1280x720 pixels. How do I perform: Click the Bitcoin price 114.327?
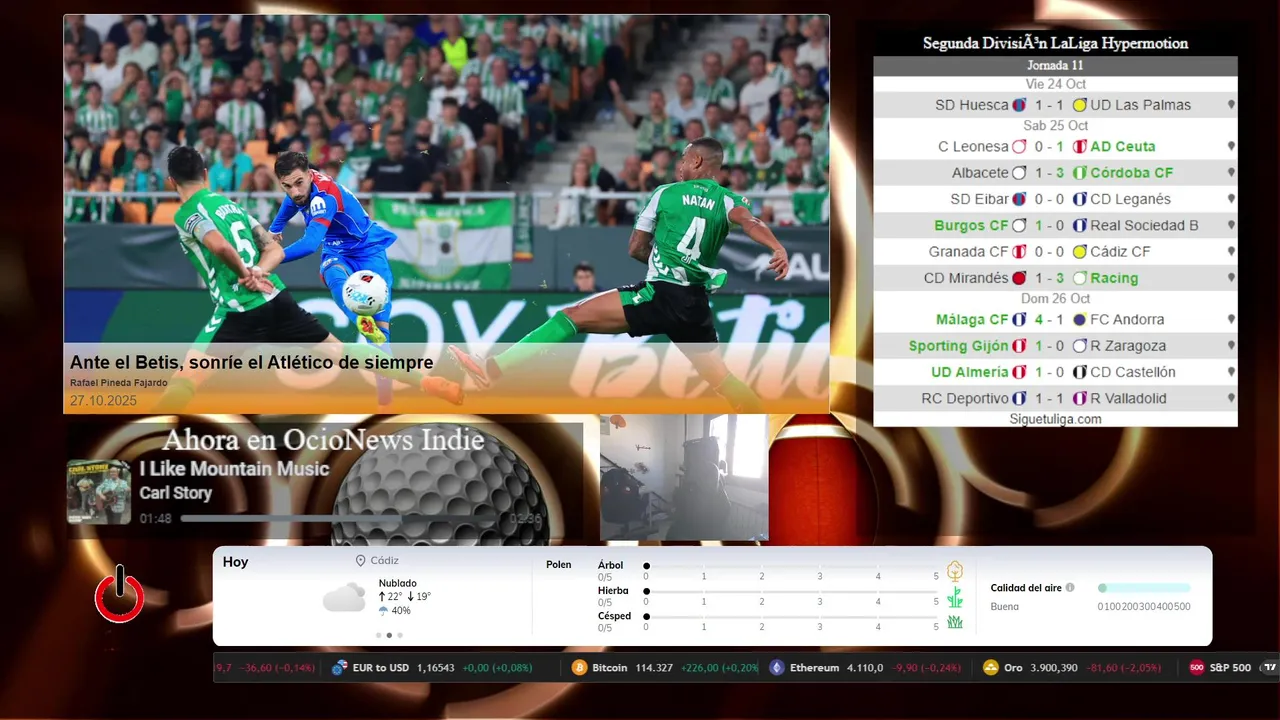(654, 667)
